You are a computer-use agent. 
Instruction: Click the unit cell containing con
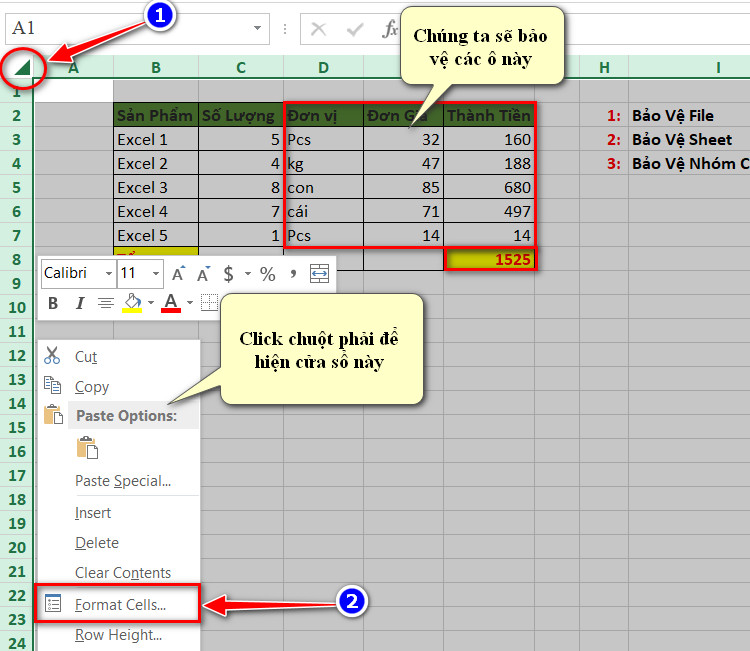click(324, 188)
